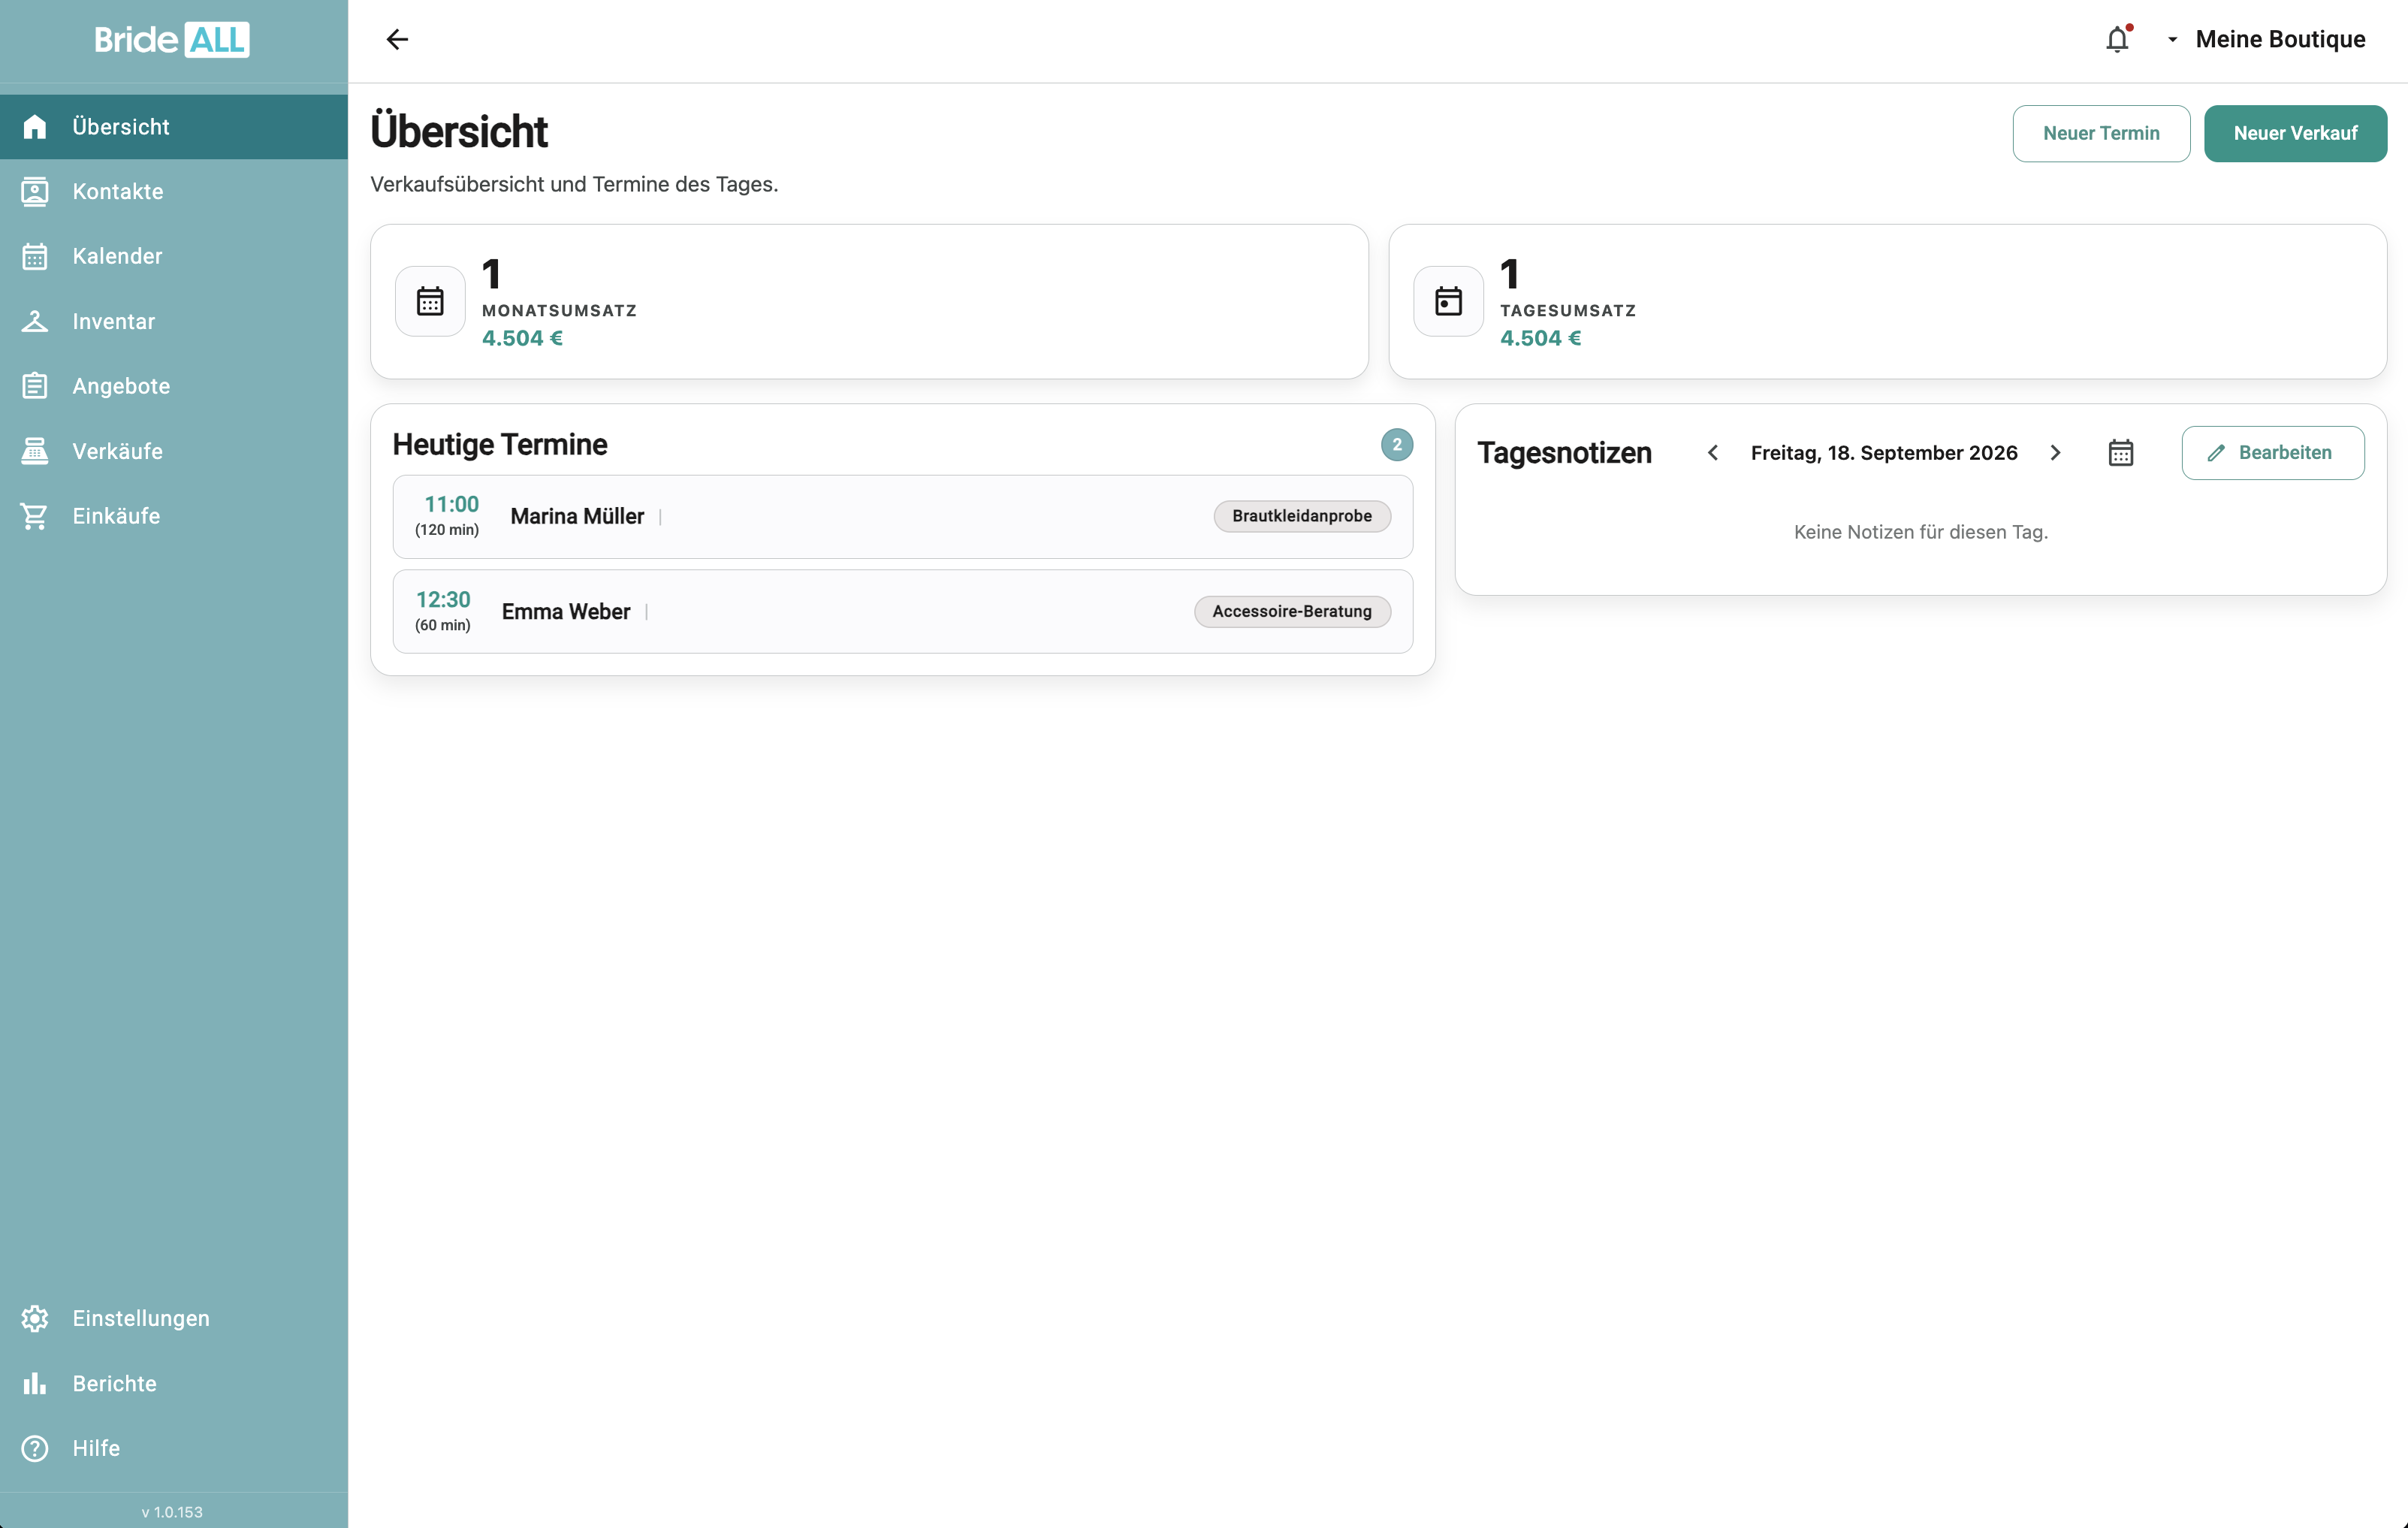The width and height of the screenshot is (2408, 1528).
Task: Click the Tagesumsatz calendar icon
Action: 1448,301
